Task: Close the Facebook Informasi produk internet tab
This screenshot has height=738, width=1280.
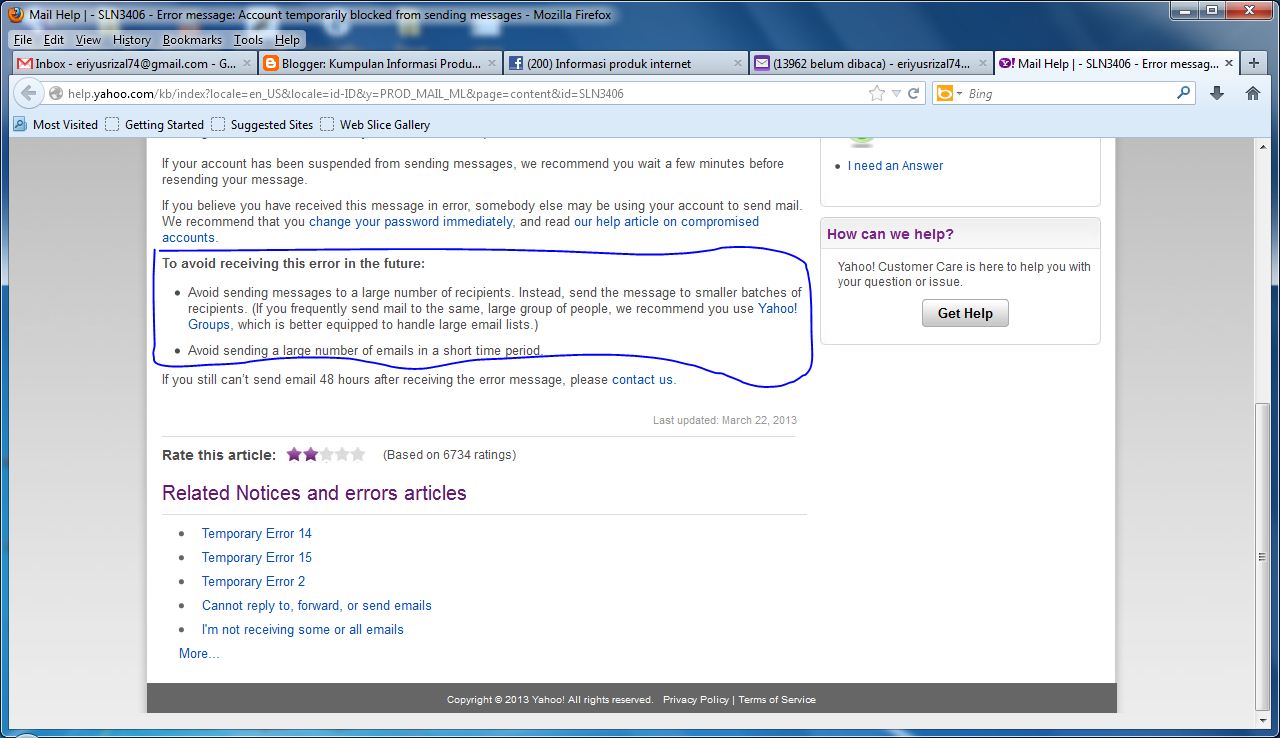Action: click(737, 63)
